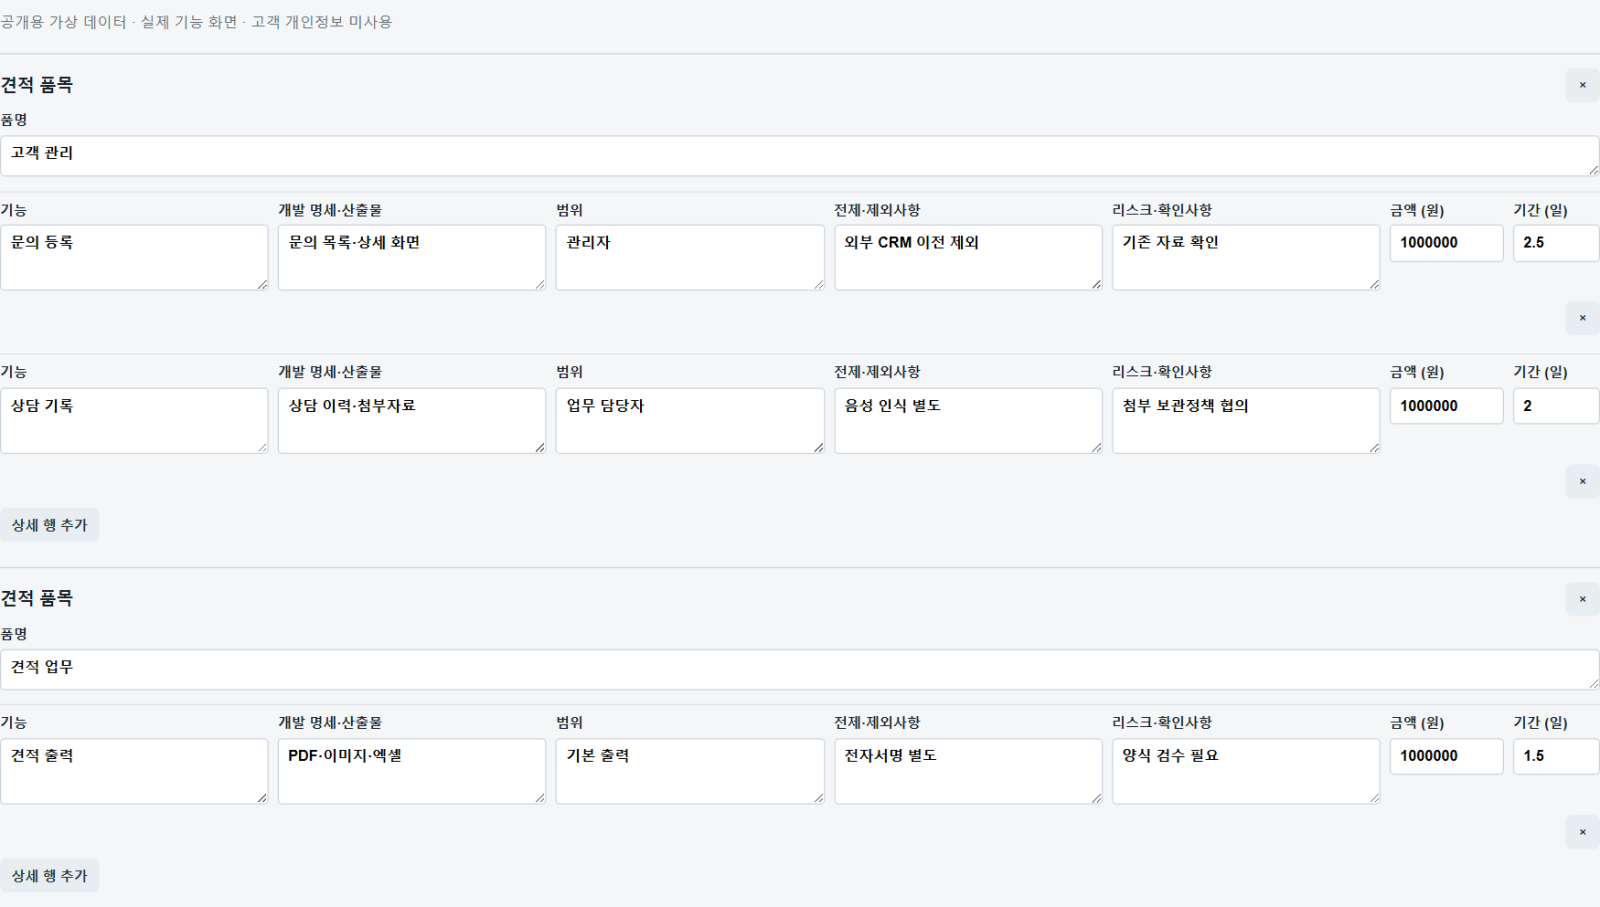
Task: Edit the 견적 업무 item name field
Action: pos(800,669)
